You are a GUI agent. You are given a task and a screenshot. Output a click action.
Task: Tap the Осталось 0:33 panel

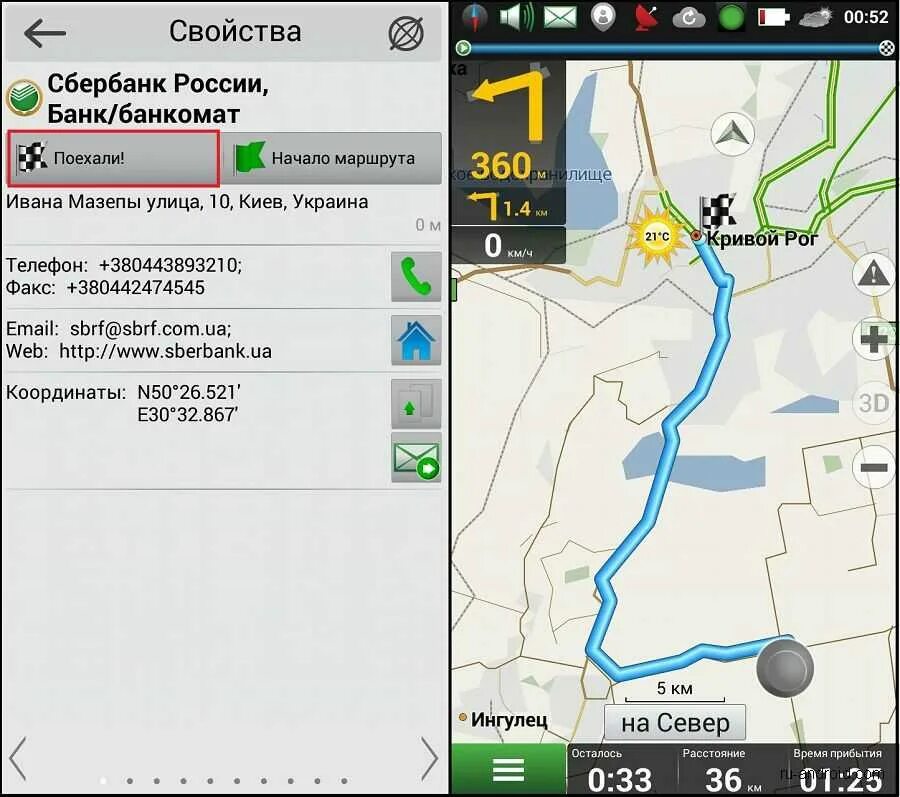click(x=620, y=769)
